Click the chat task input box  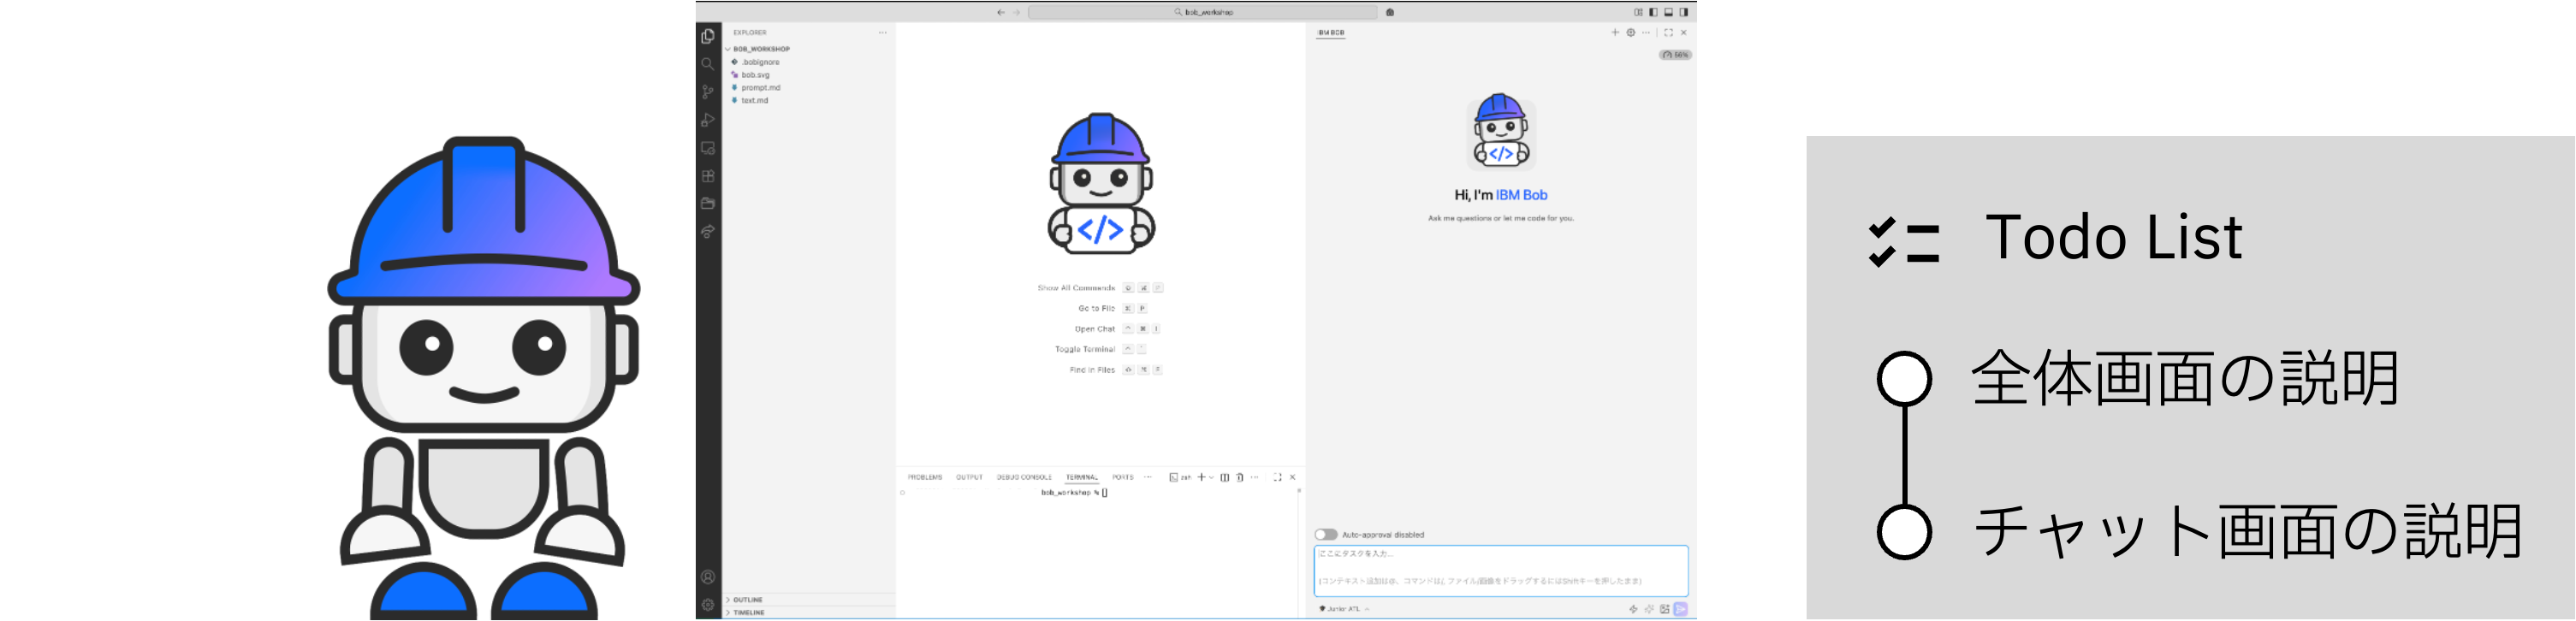coord(1501,571)
